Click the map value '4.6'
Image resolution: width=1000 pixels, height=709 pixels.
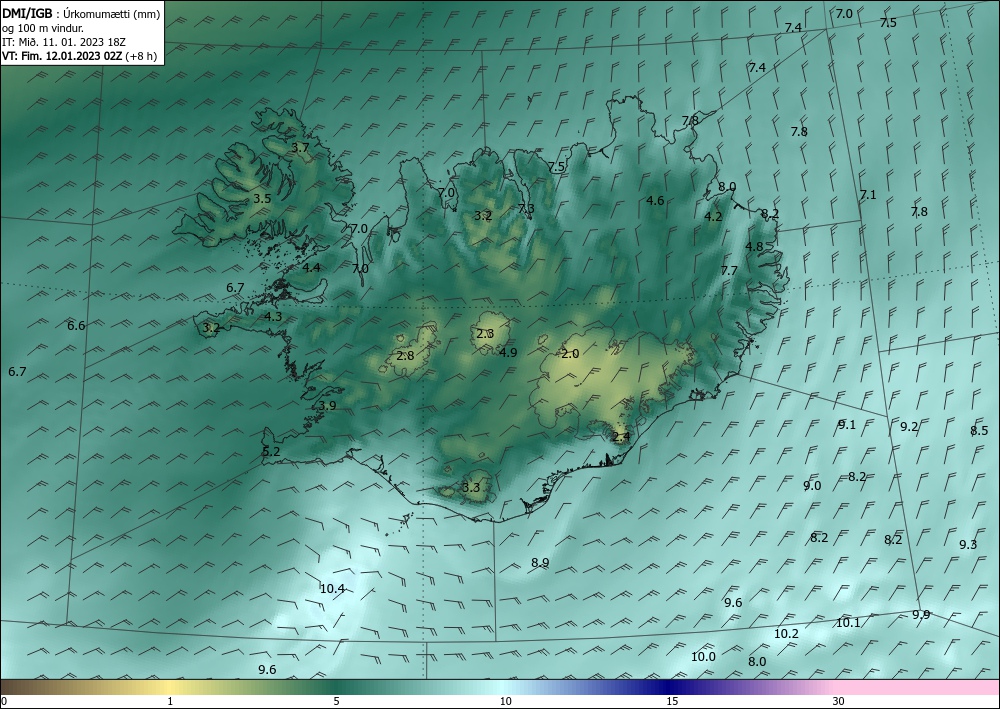[655, 201]
